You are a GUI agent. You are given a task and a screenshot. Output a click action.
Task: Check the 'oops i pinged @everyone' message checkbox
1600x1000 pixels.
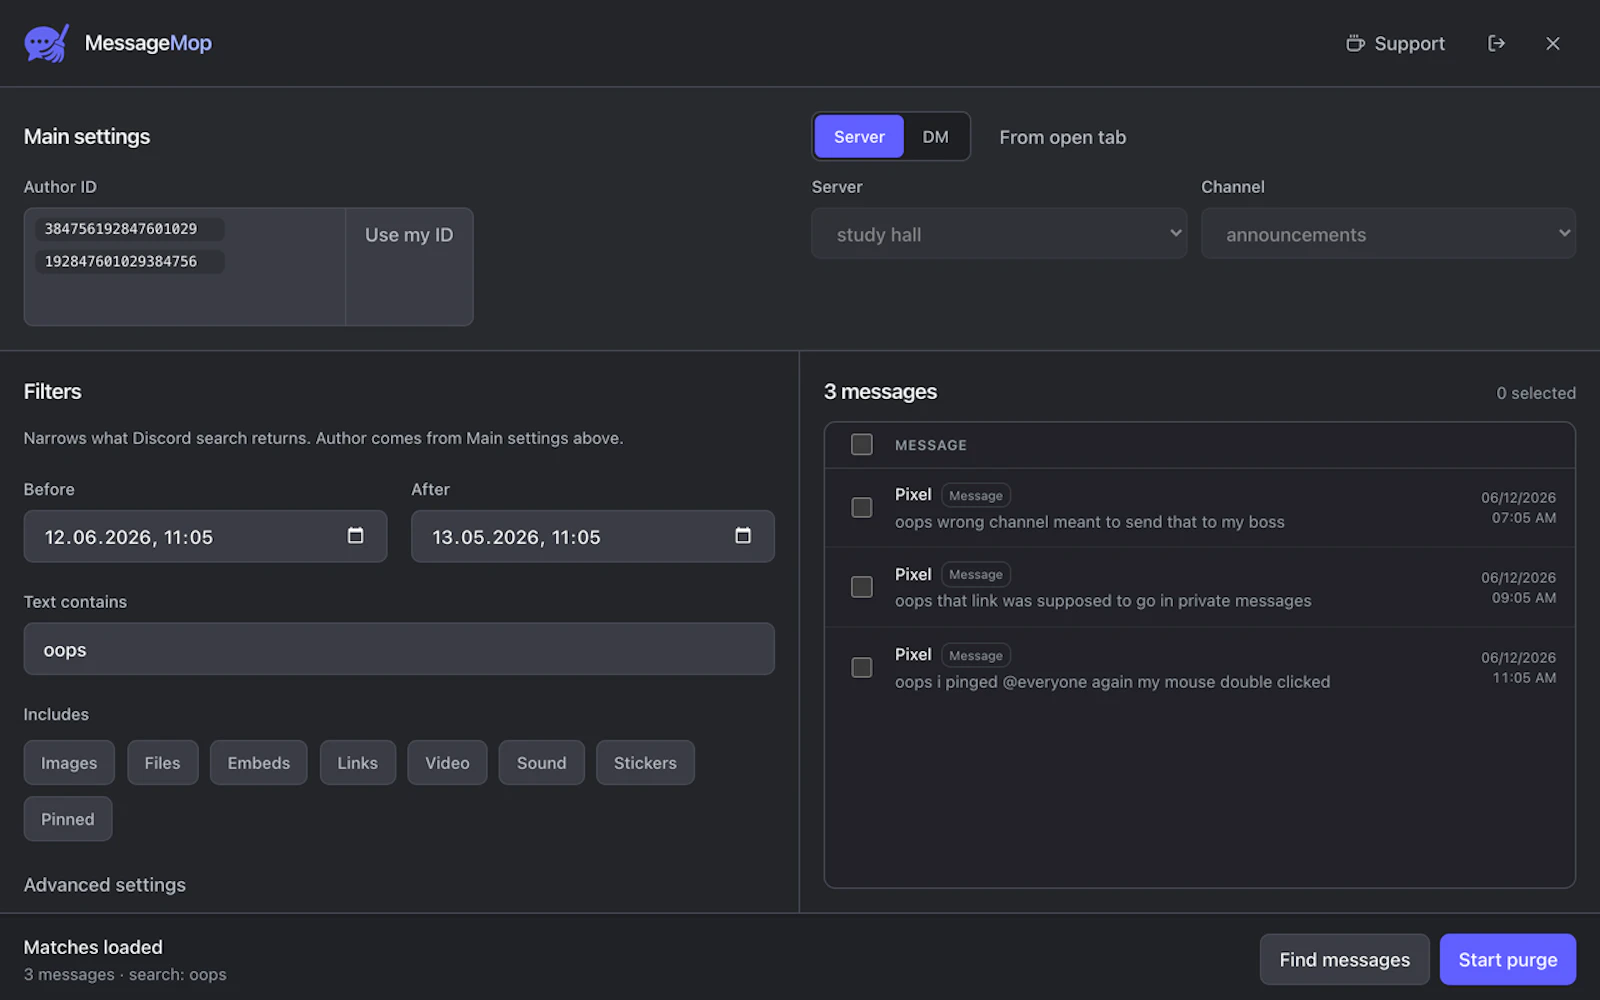(861, 667)
